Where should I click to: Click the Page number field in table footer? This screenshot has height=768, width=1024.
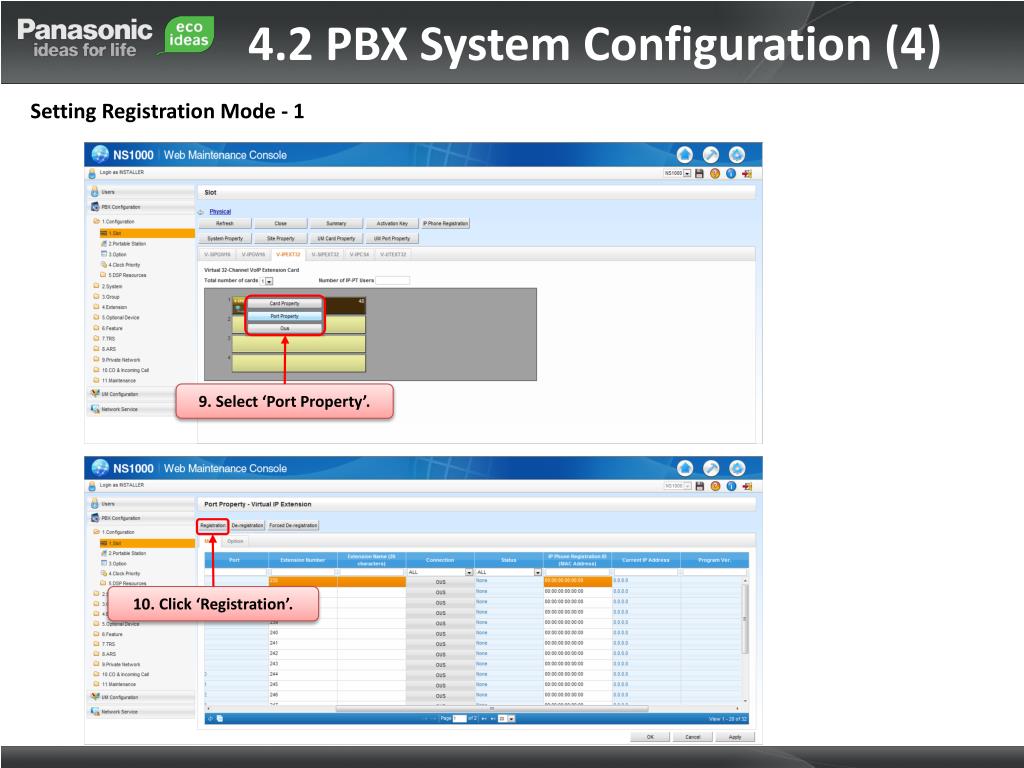460,718
